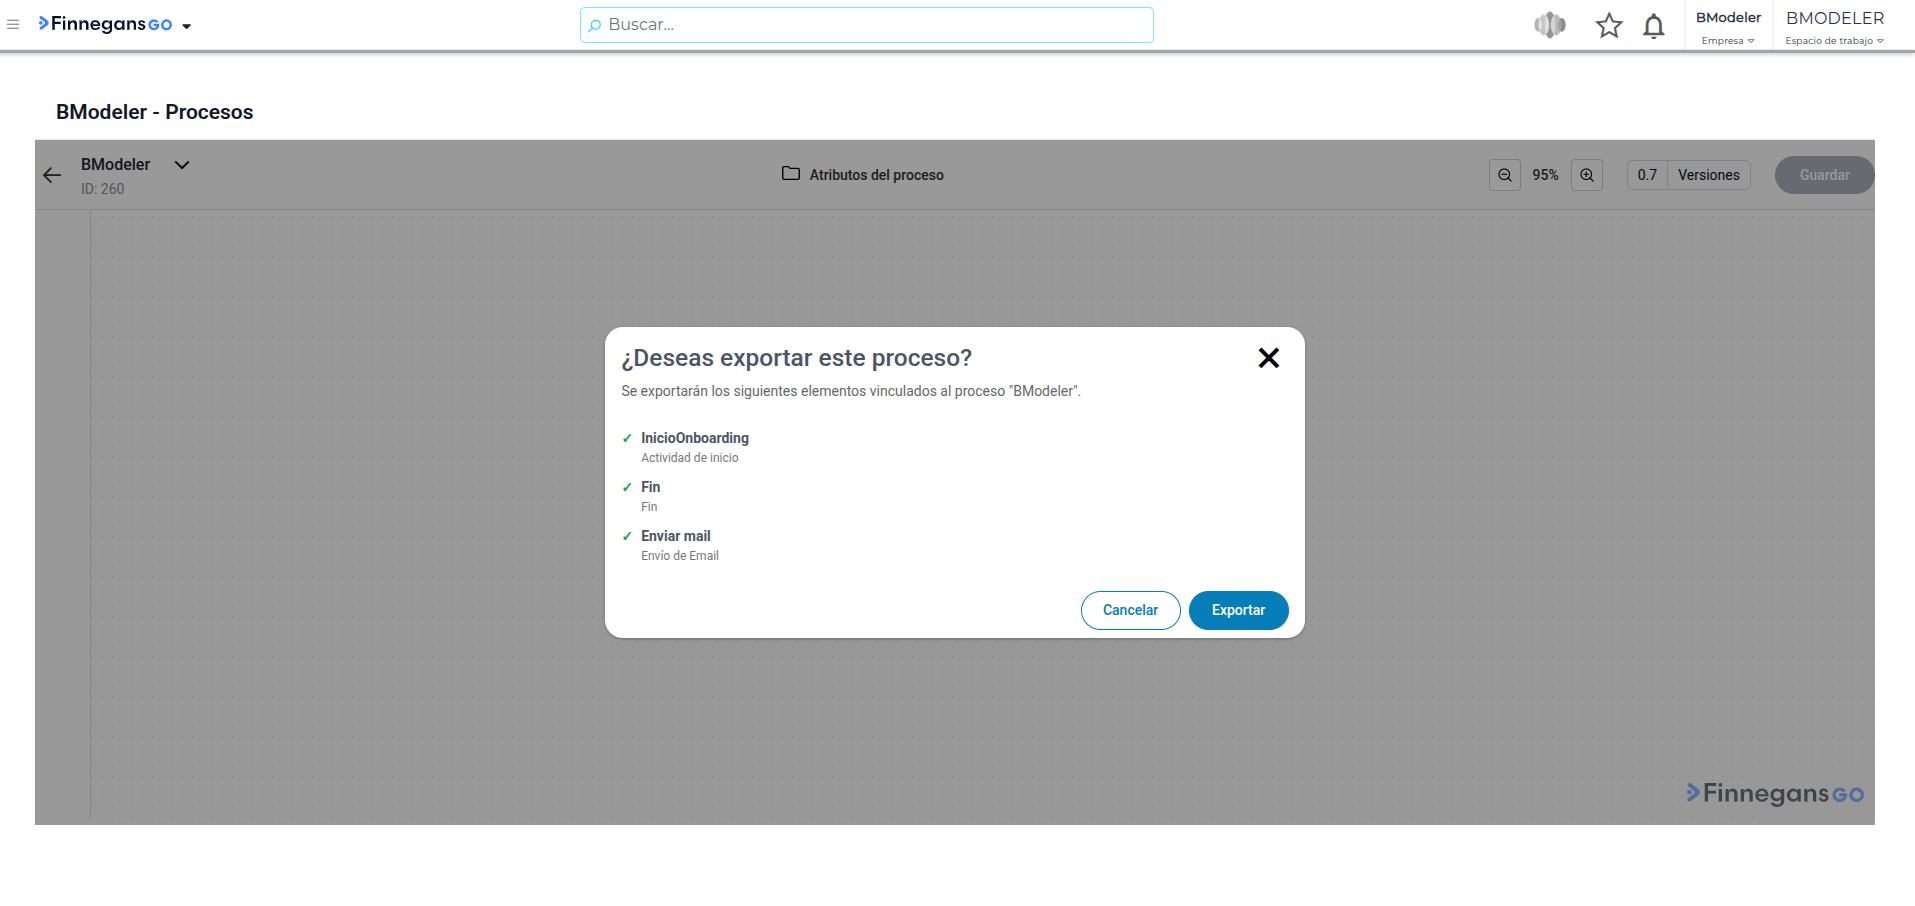Open Atributos del proceso
The width and height of the screenshot is (1915, 906).
coord(862,175)
